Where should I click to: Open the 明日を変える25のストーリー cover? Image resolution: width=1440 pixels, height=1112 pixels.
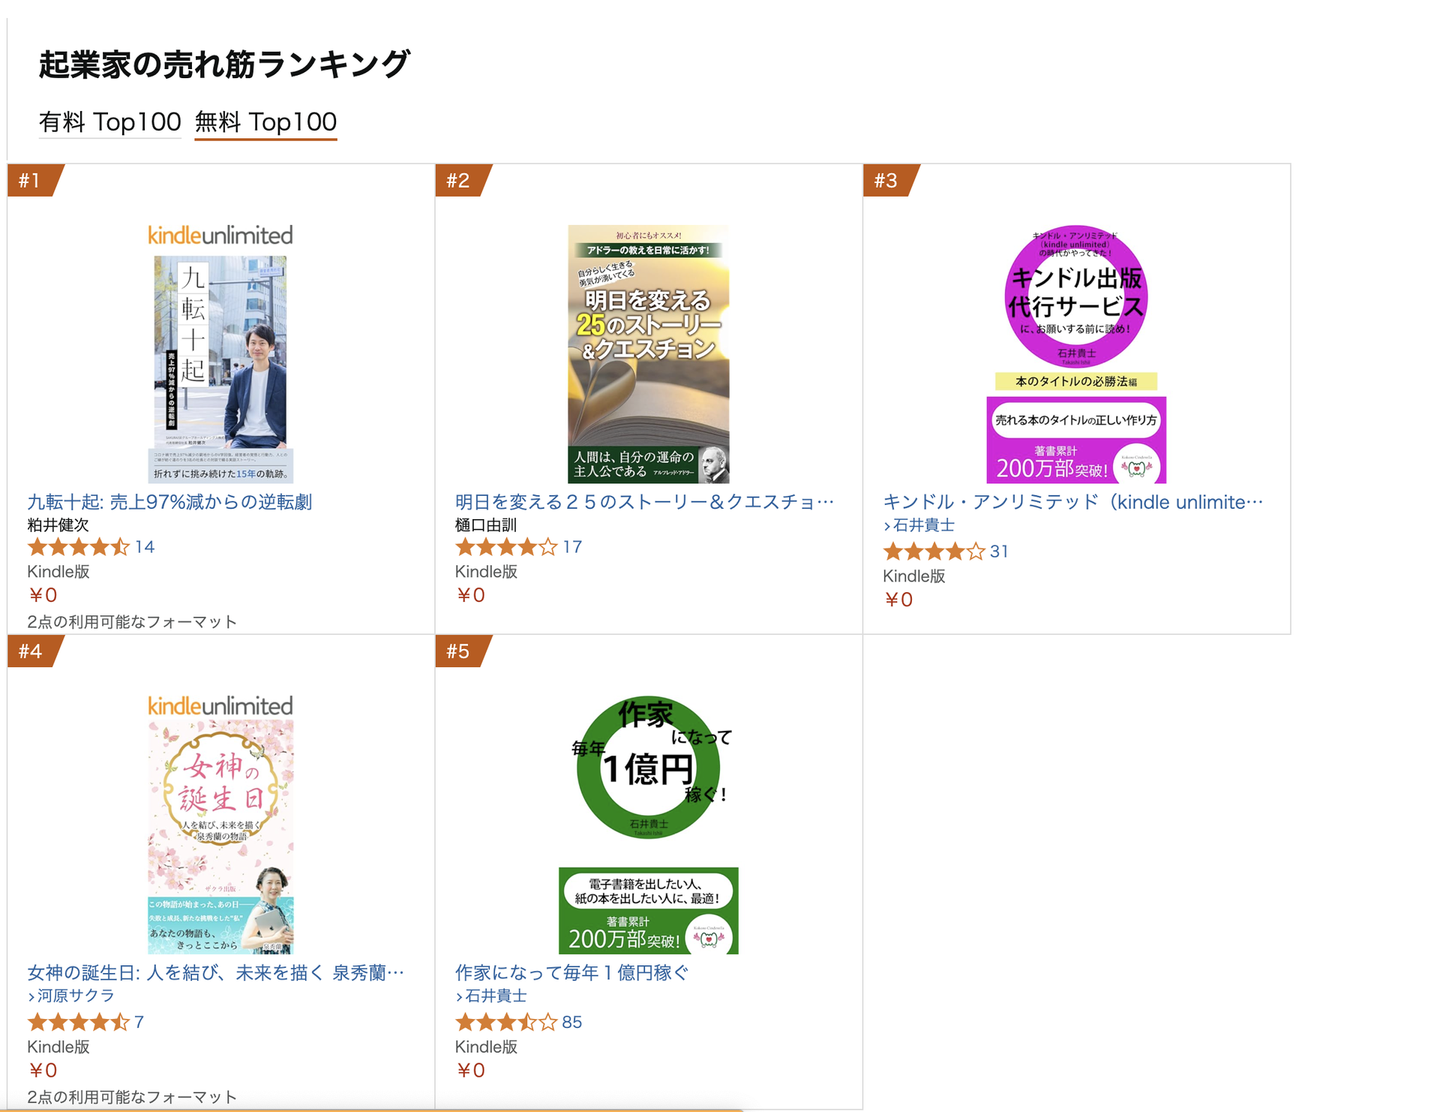tap(648, 354)
